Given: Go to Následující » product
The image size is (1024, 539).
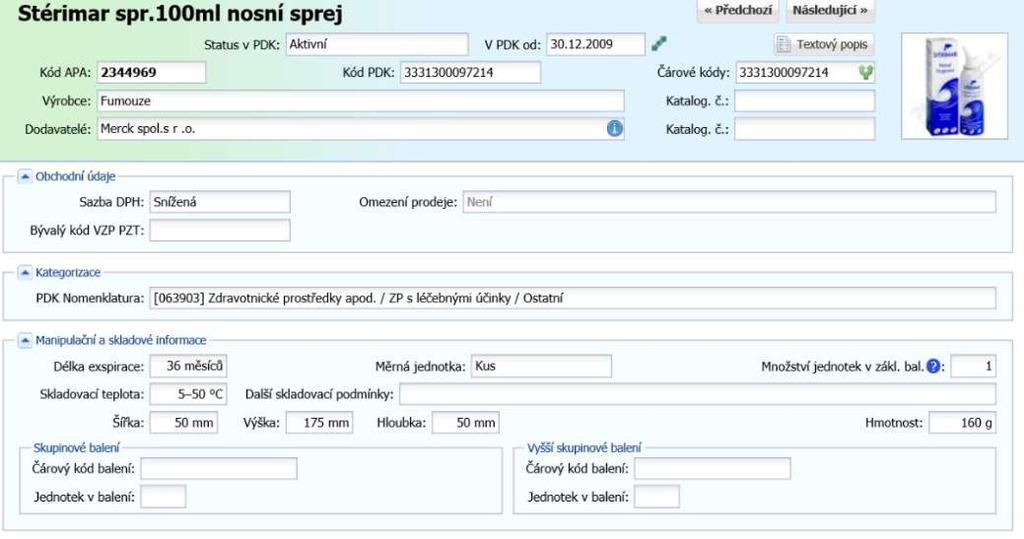Looking at the screenshot, I should click(830, 10).
